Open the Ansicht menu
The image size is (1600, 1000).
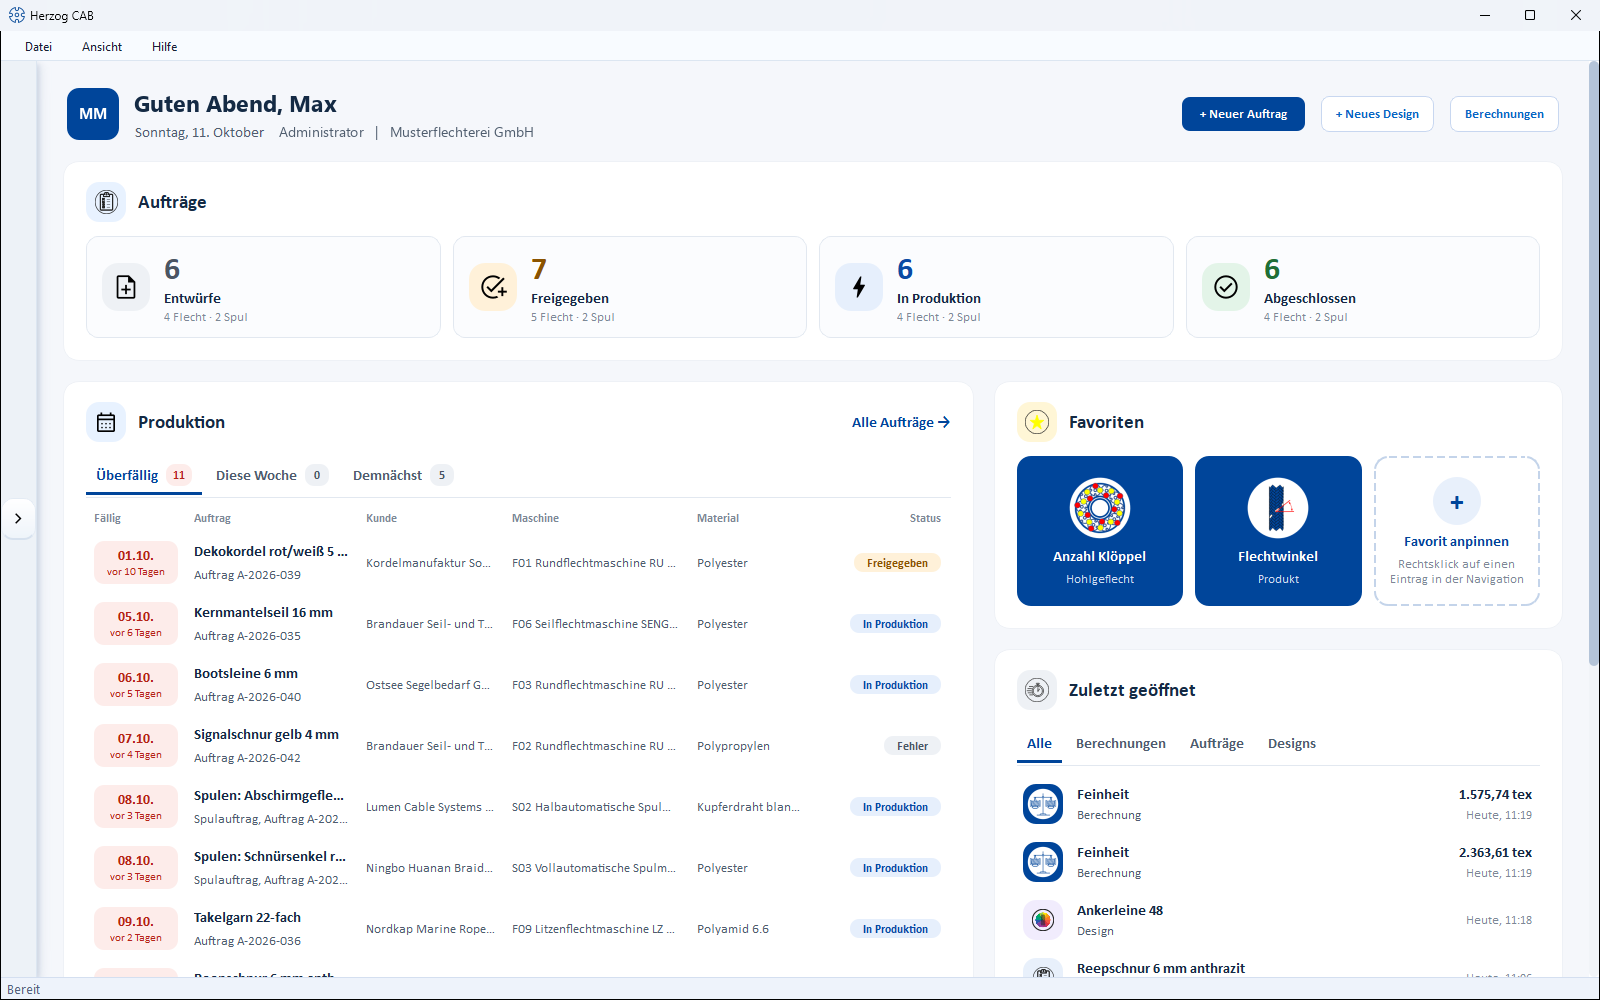[102, 47]
